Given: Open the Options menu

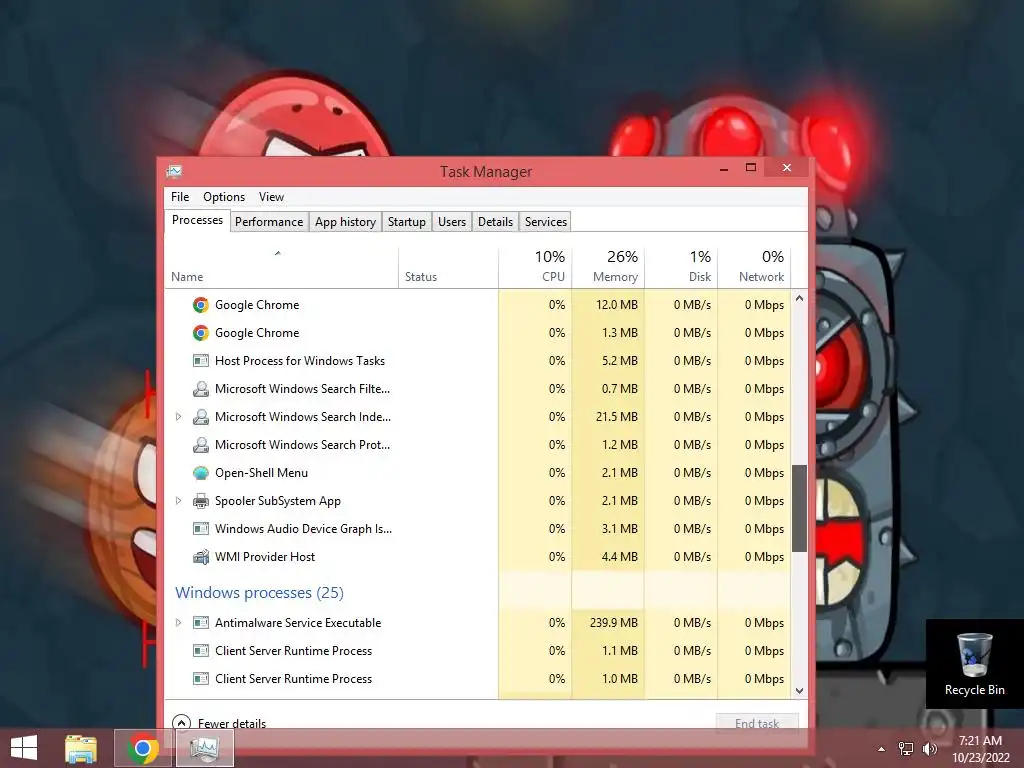Looking at the screenshot, I should click(224, 197).
